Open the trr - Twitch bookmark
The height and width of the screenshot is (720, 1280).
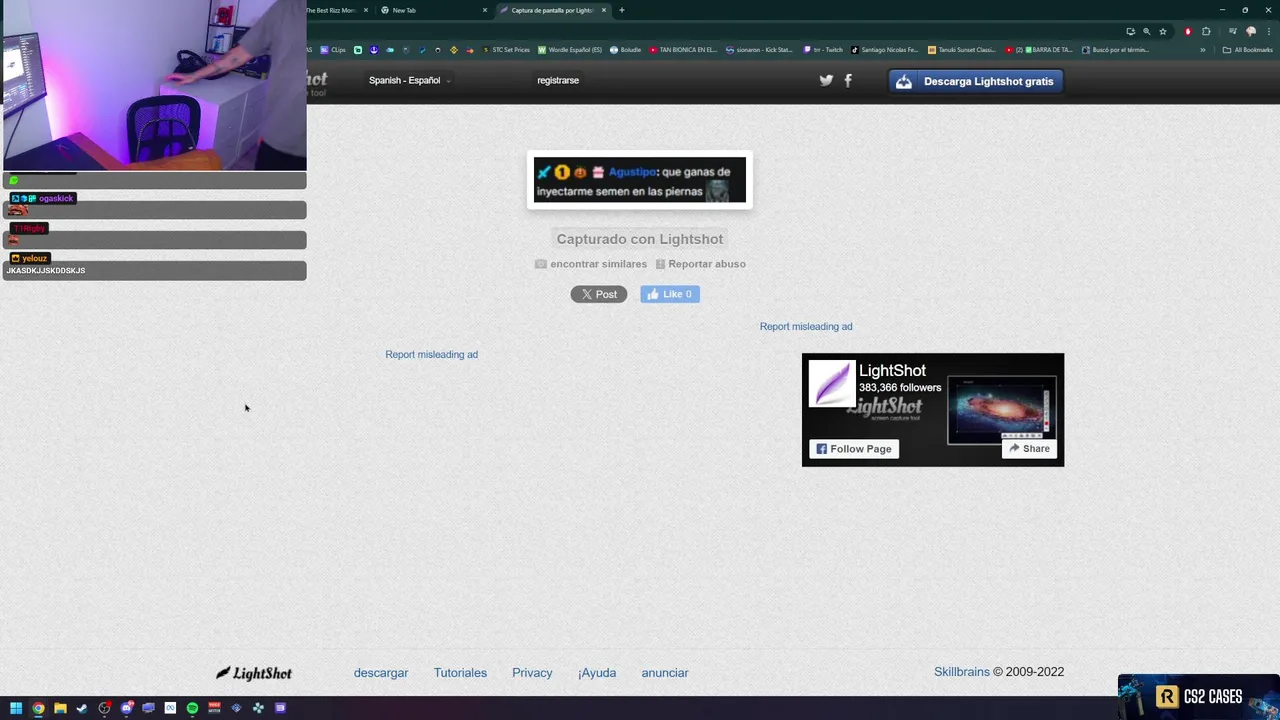coord(823,50)
